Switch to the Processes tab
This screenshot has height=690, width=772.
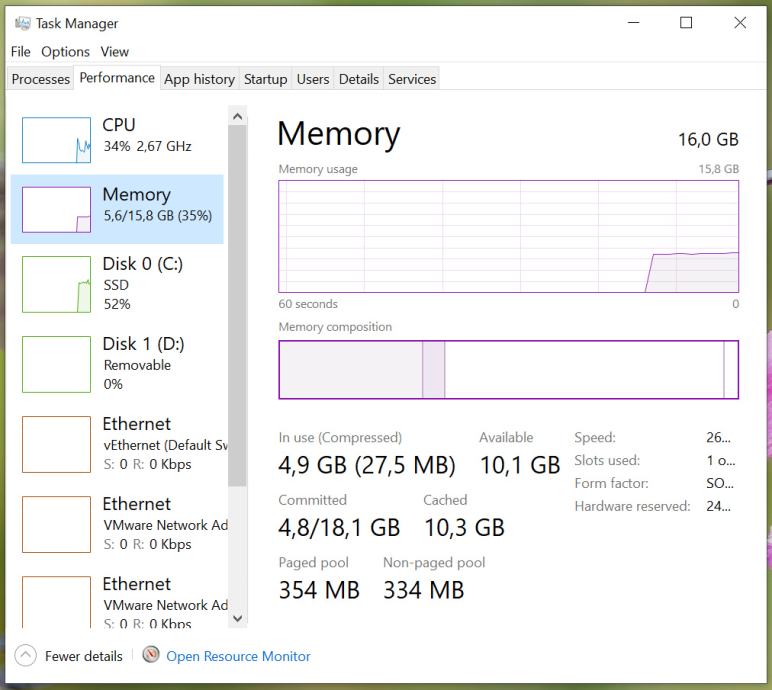click(41, 79)
